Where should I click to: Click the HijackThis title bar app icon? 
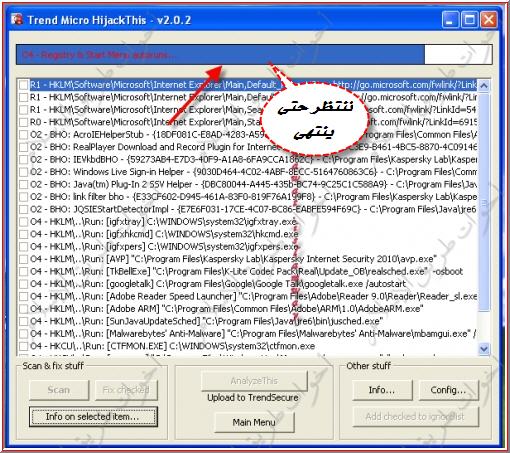[17, 19]
